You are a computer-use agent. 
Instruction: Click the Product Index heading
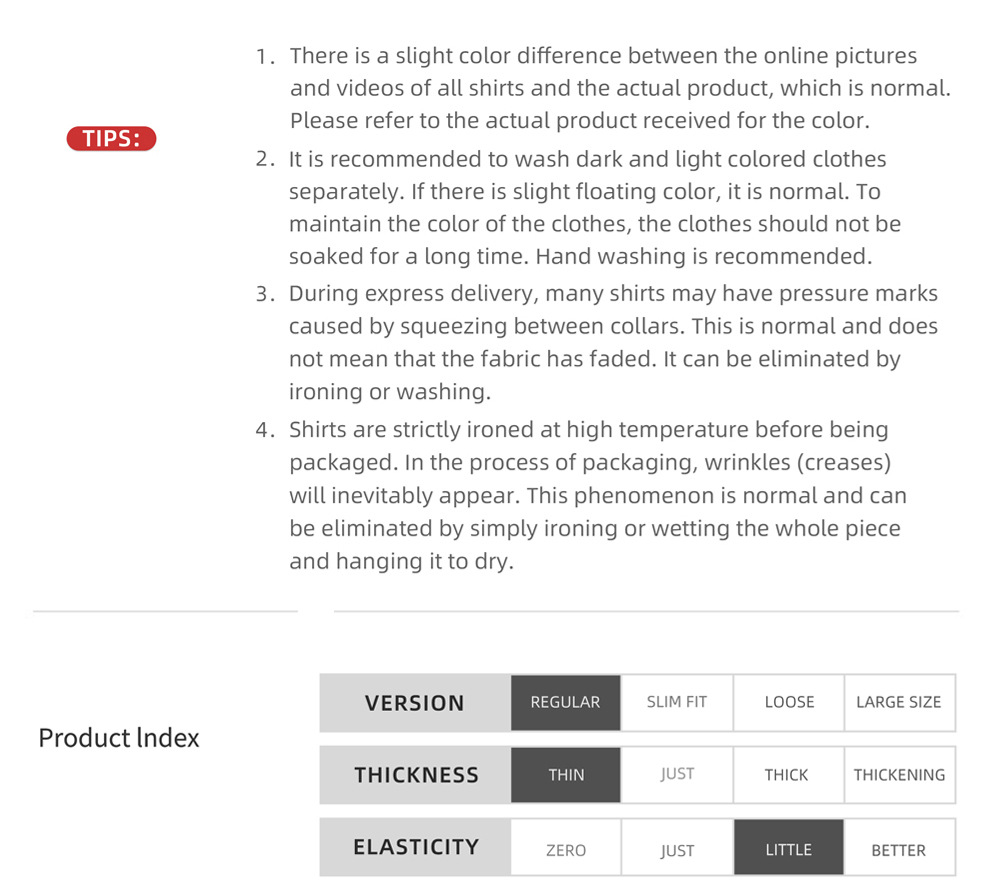coord(119,738)
